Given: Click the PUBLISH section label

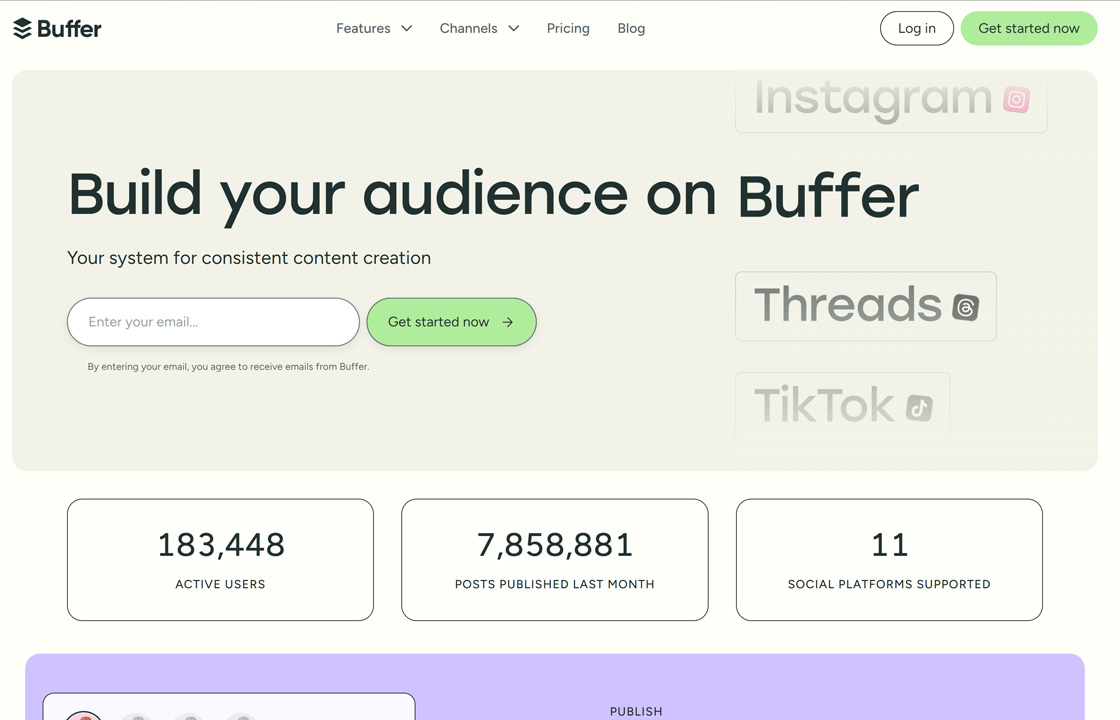Looking at the screenshot, I should (x=636, y=711).
